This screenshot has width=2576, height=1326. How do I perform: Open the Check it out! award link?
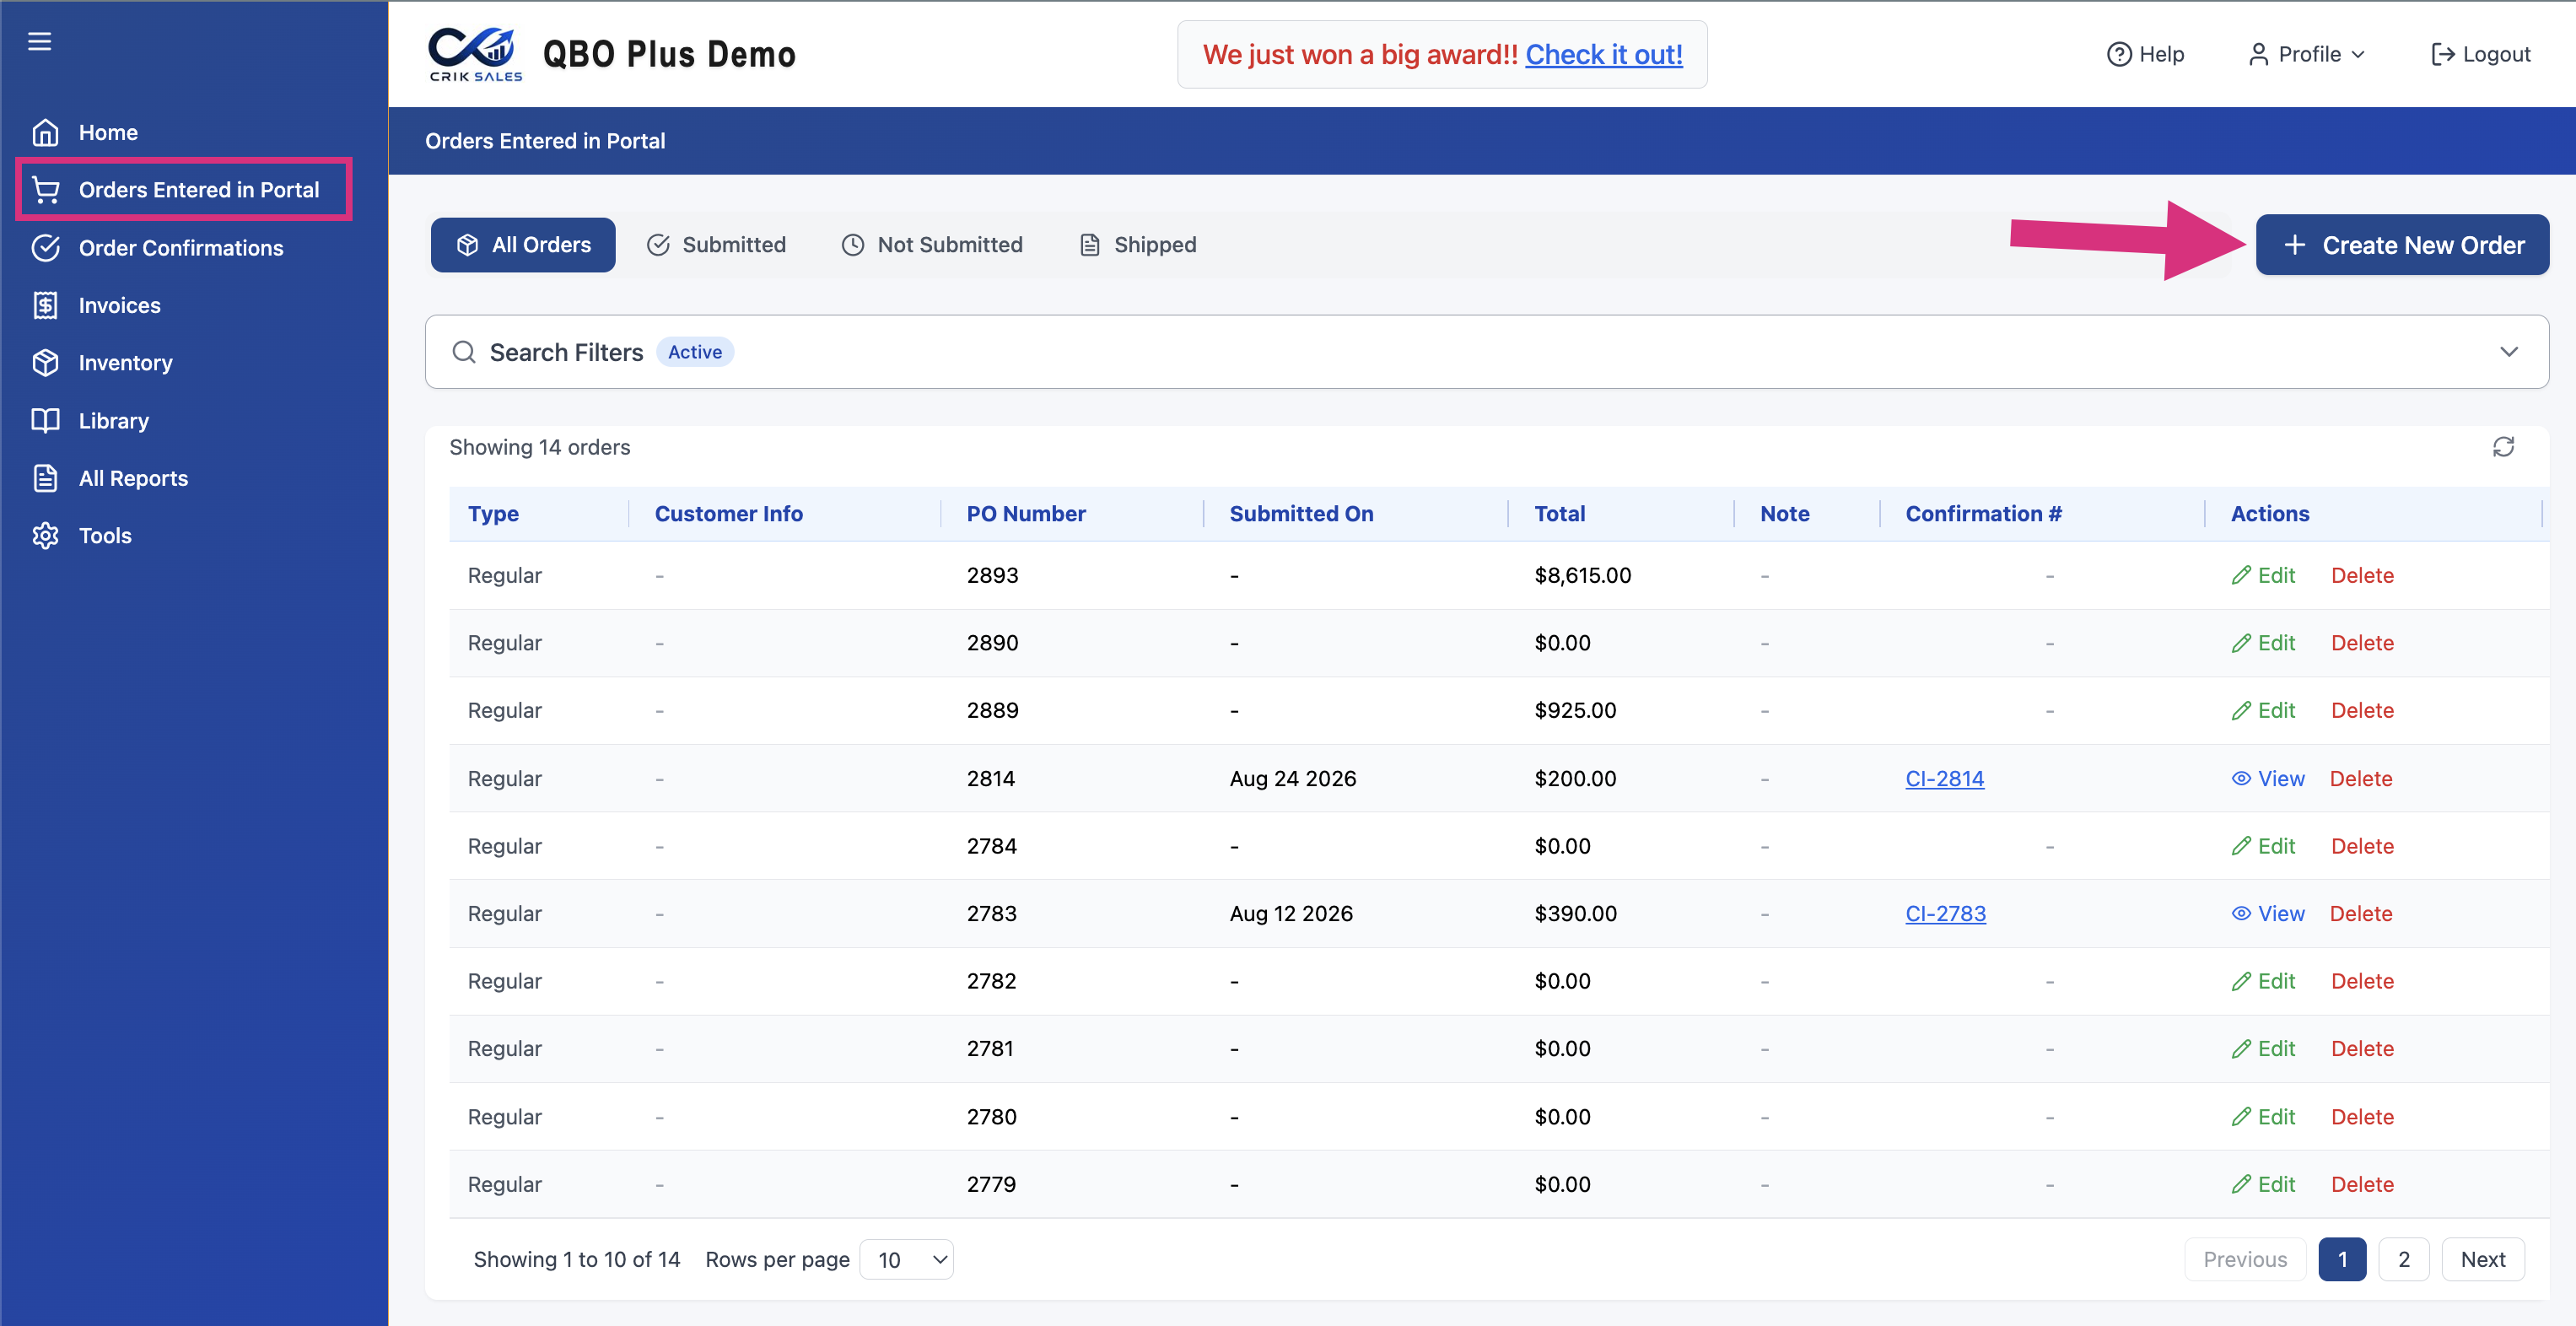[1603, 54]
